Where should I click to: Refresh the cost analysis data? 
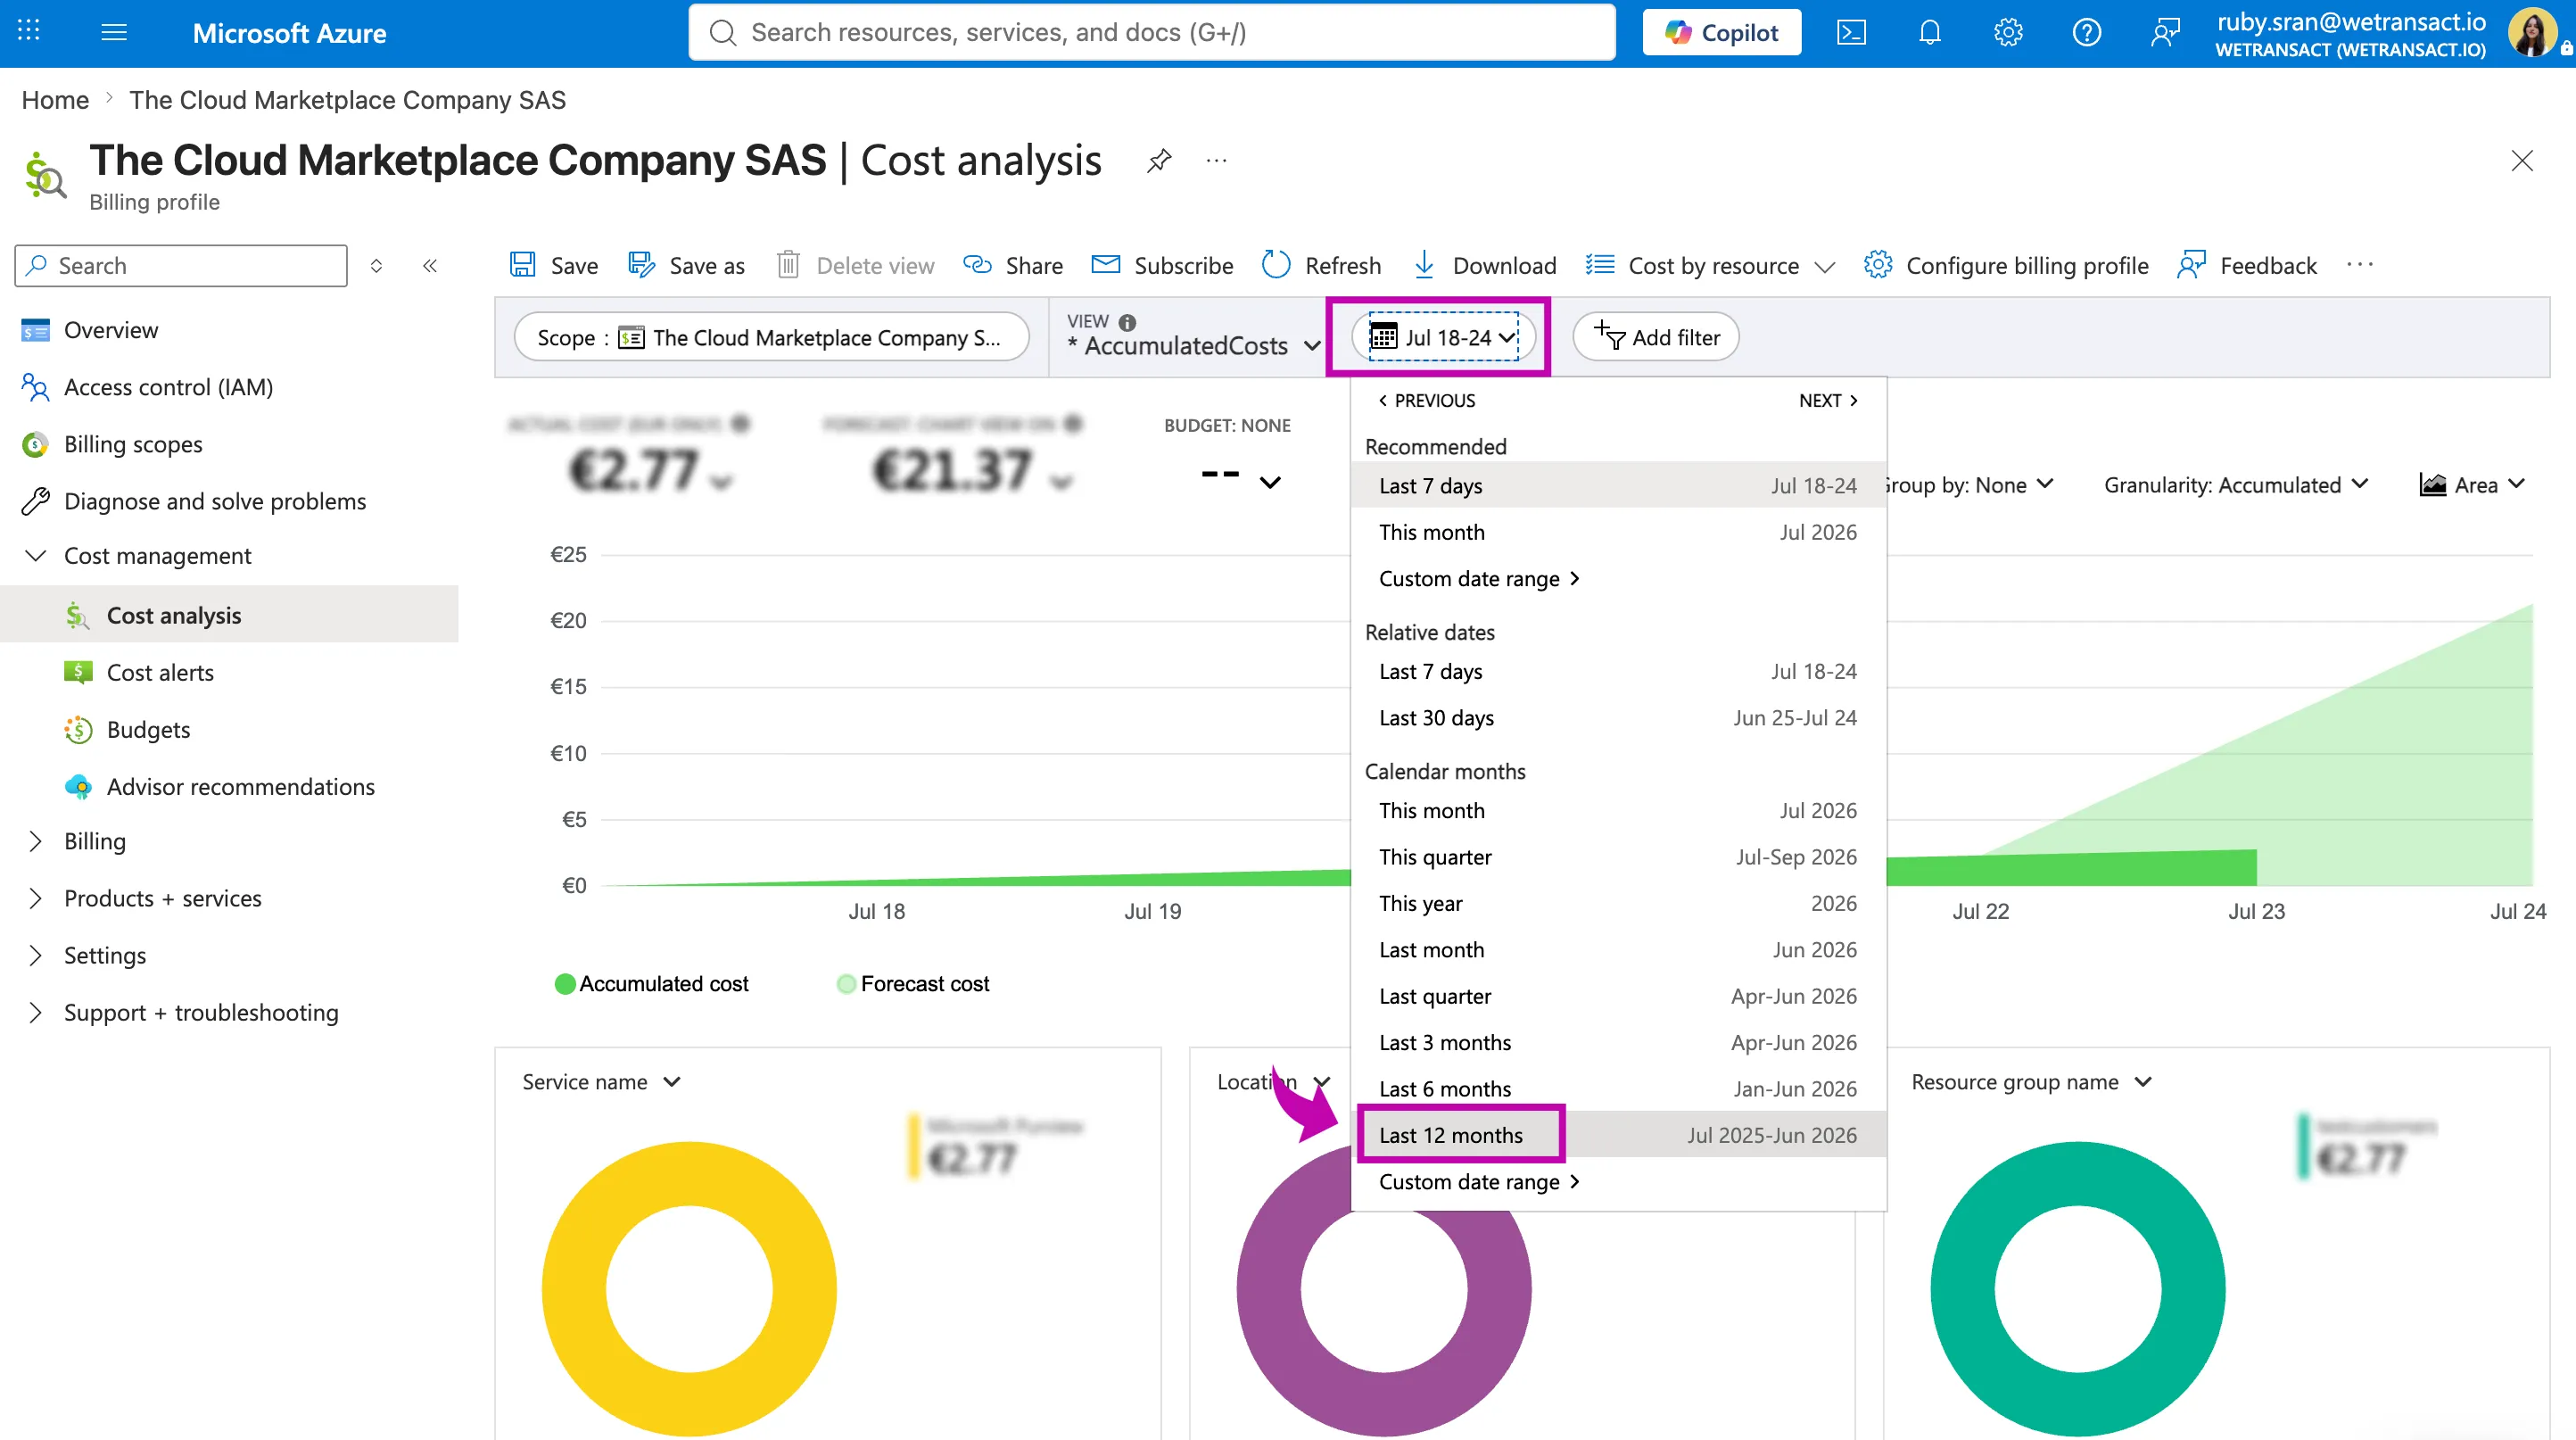click(x=1321, y=265)
